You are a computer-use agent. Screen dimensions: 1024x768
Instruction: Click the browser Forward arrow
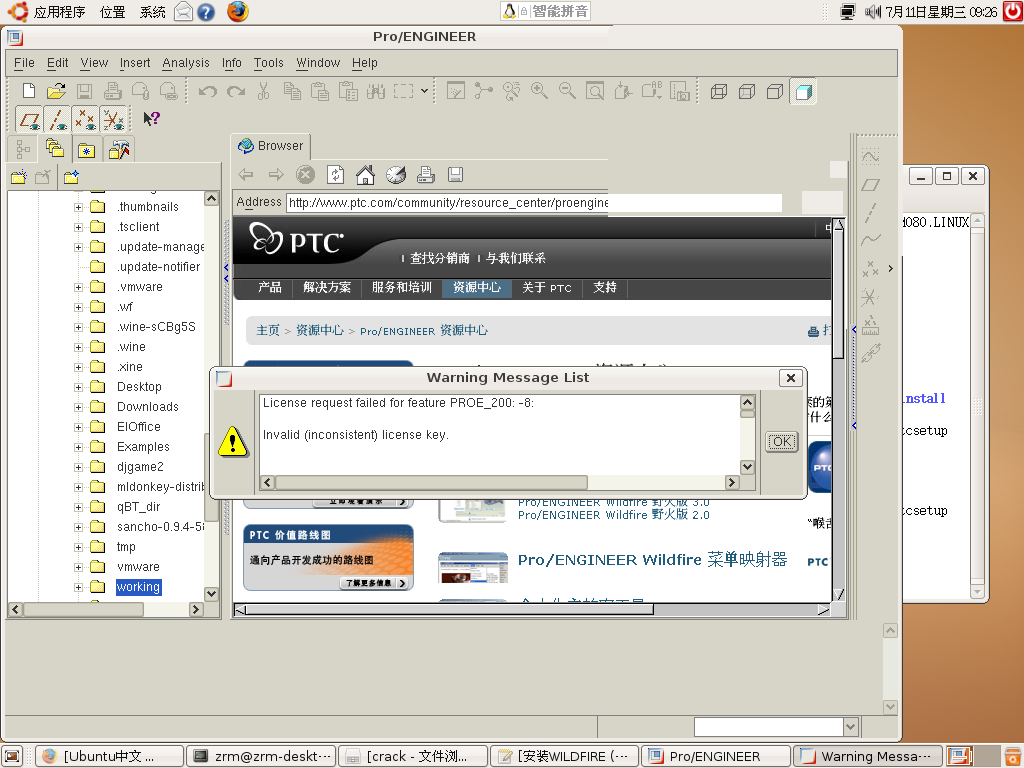click(x=276, y=175)
